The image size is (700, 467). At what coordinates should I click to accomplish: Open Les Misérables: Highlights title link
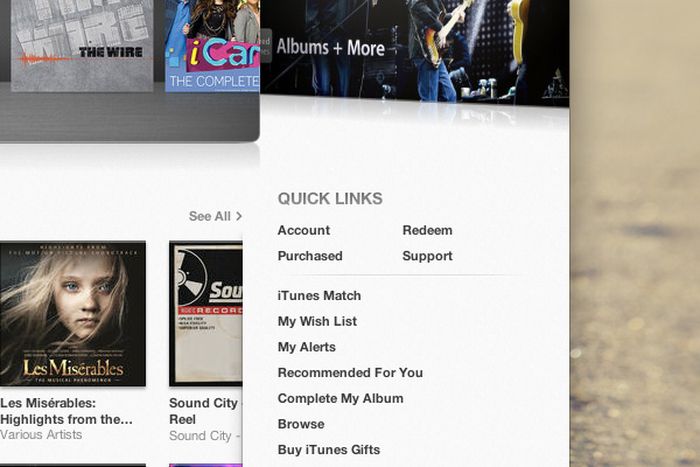click(x=66, y=411)
